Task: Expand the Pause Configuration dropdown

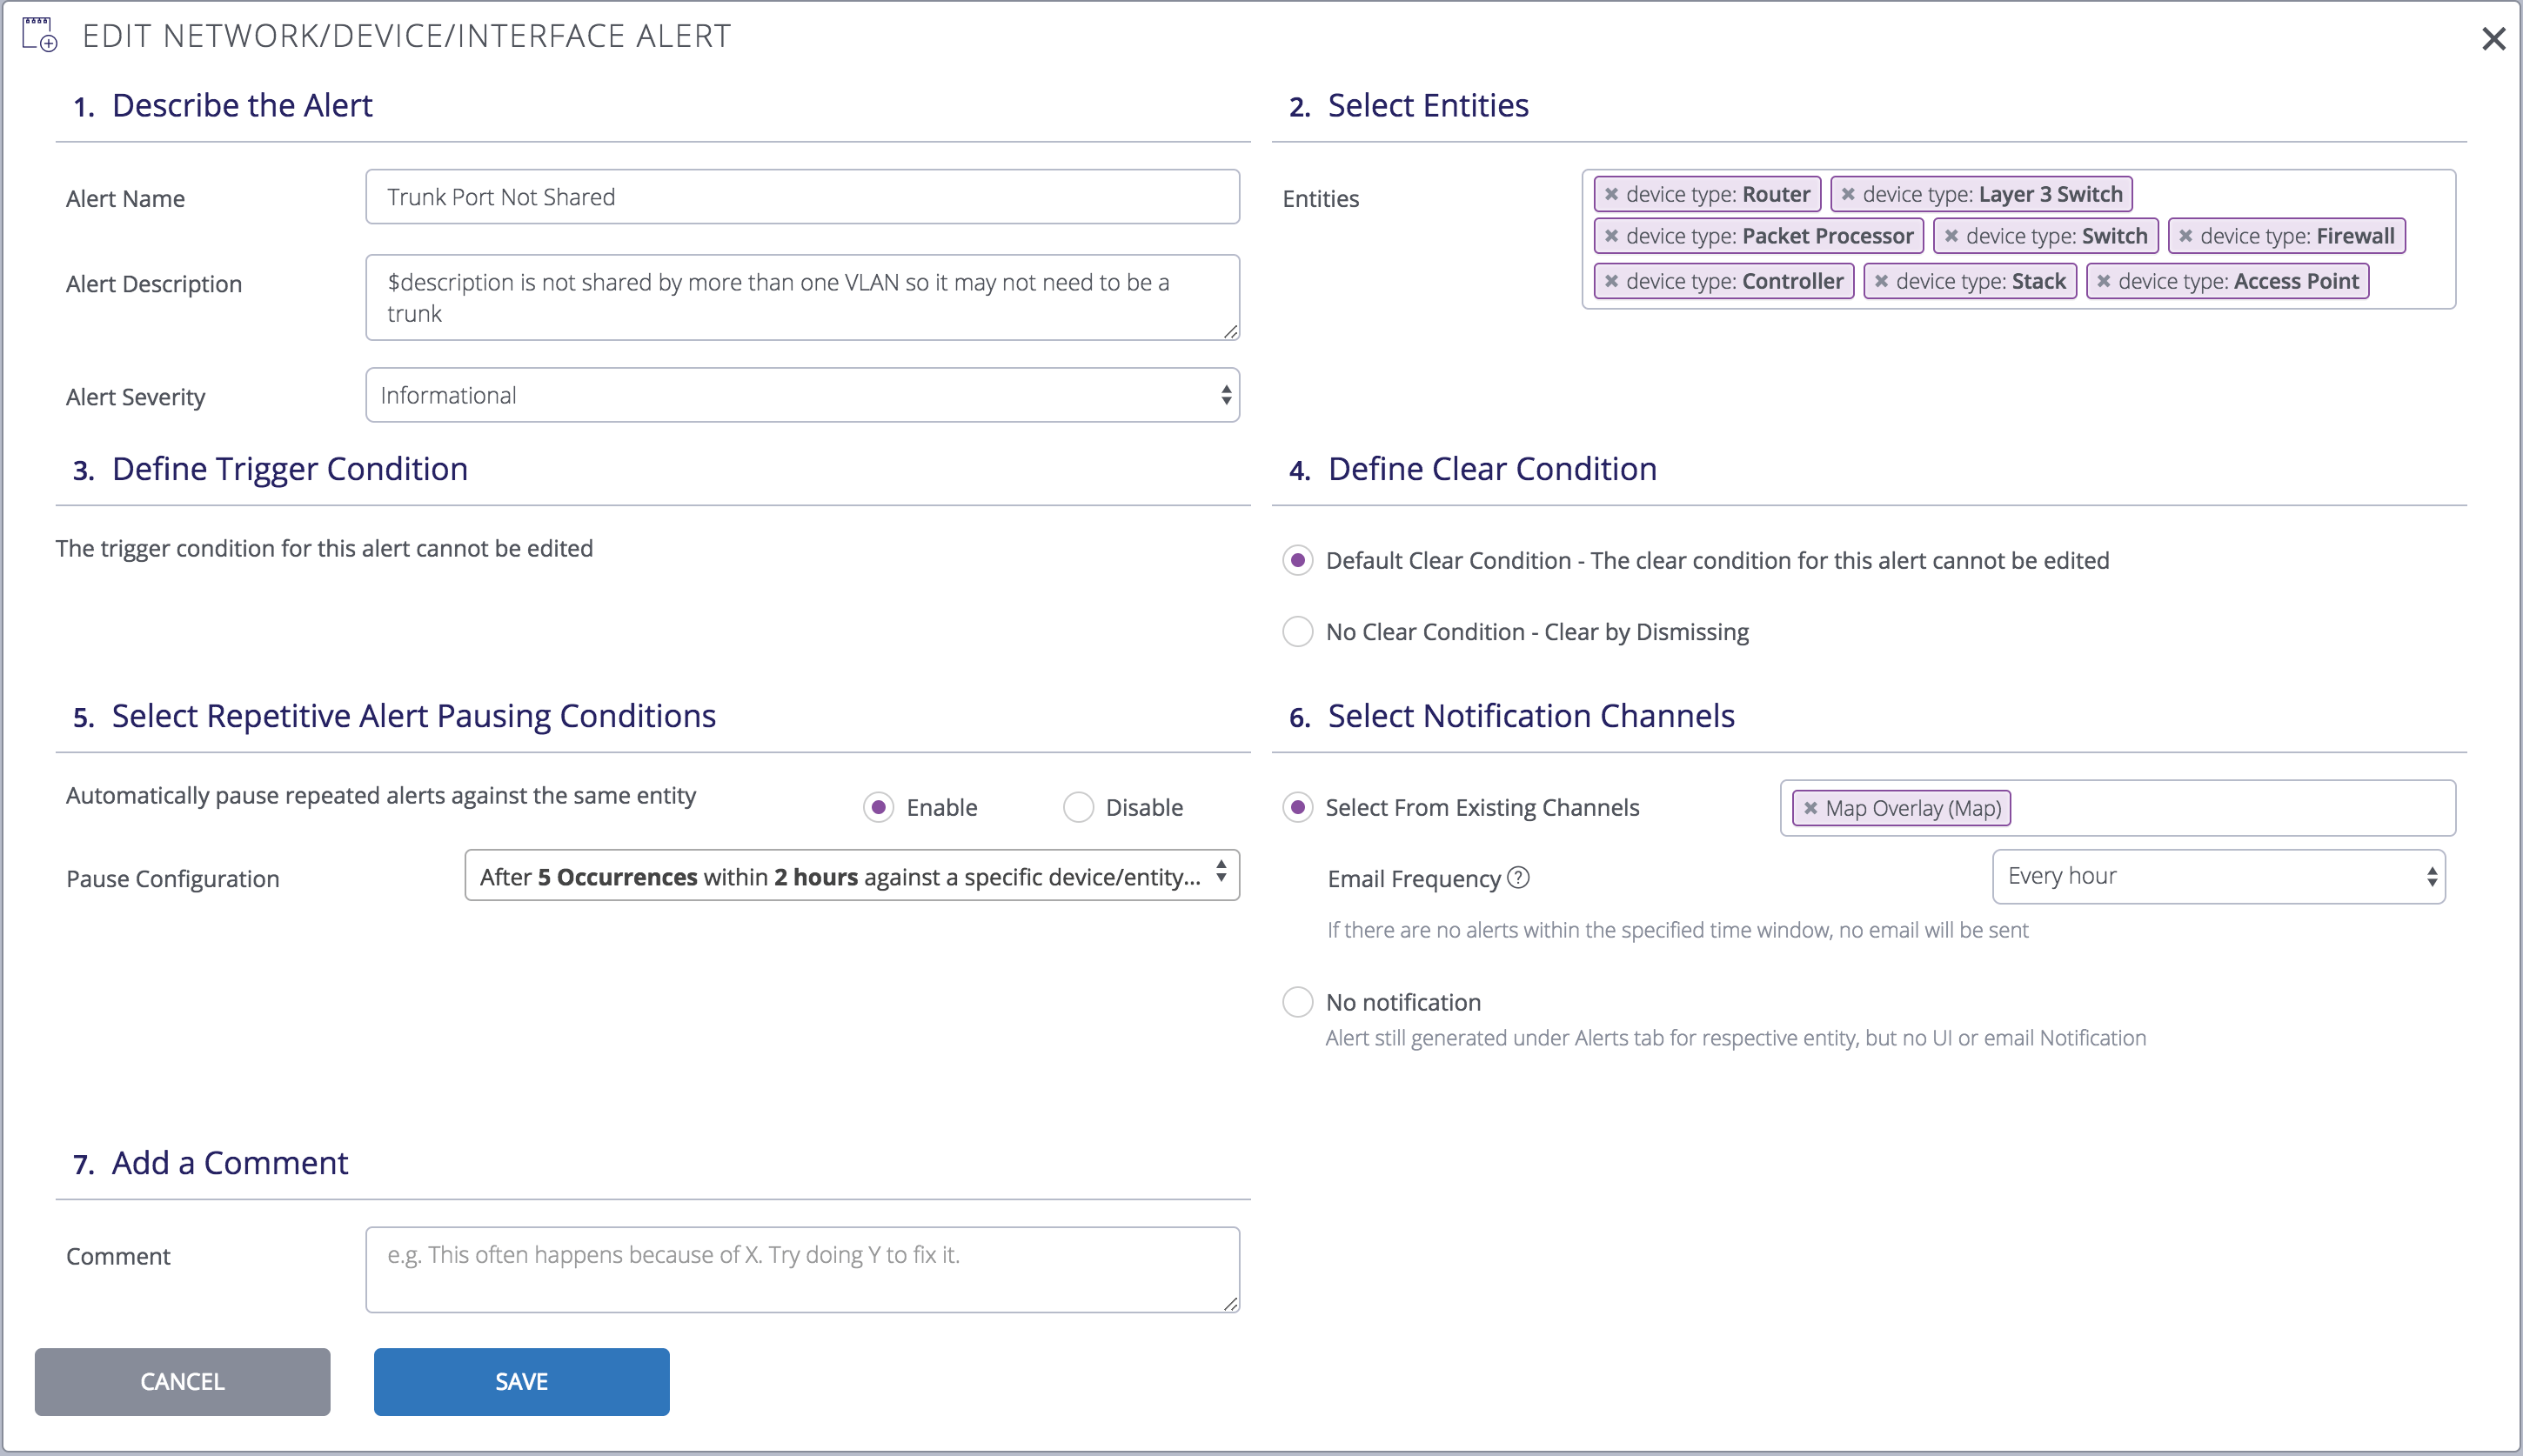Action: click(x=851, y=876)
